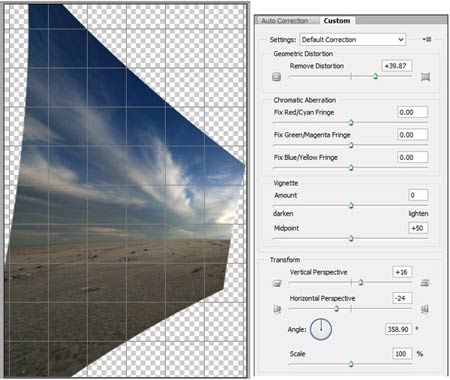This screenshot has height=380, width=450.
Task: Click the Midpoint value field
Action: click(418, 228)
